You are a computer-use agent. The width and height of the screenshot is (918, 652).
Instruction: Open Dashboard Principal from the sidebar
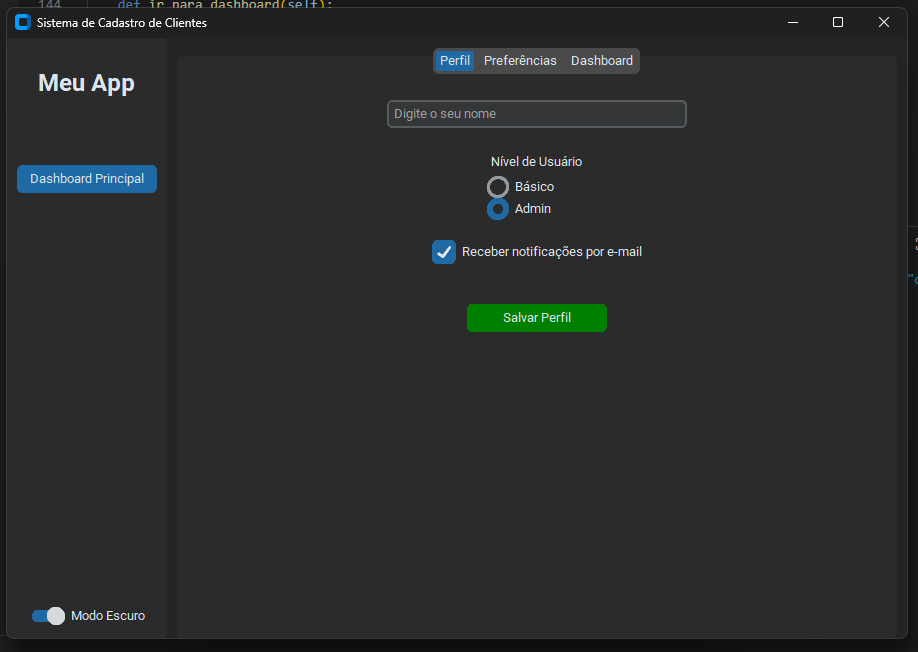(87, 179)
